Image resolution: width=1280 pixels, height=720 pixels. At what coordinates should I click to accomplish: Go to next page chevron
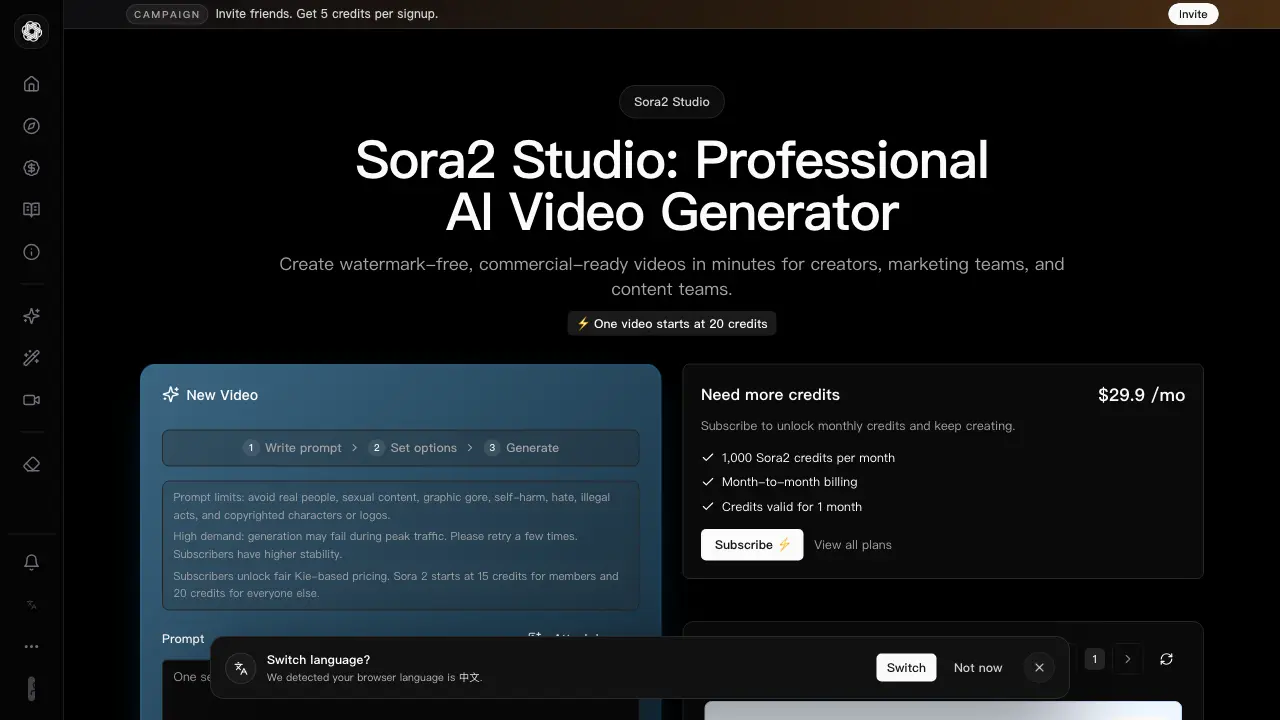click(1128, 659)
